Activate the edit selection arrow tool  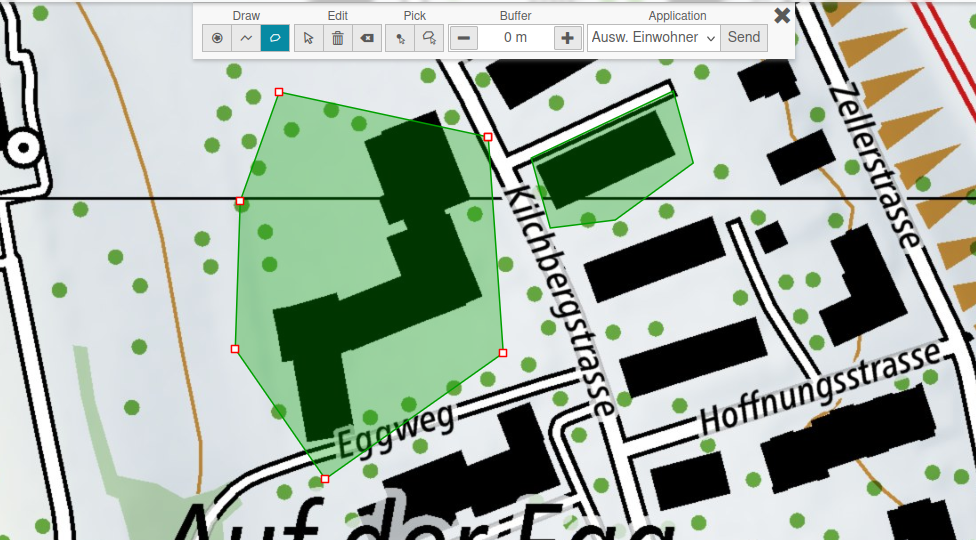[x=309, y=38]
